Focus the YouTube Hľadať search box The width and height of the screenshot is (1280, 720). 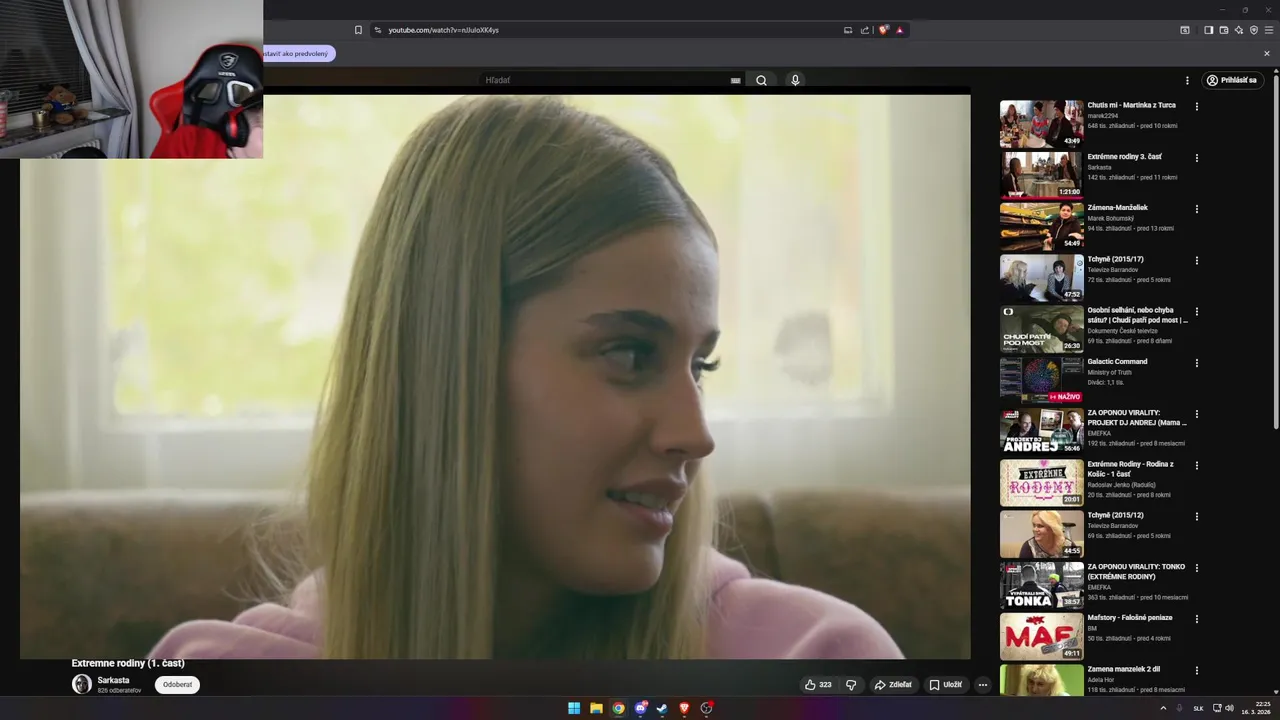click(605, 80)
